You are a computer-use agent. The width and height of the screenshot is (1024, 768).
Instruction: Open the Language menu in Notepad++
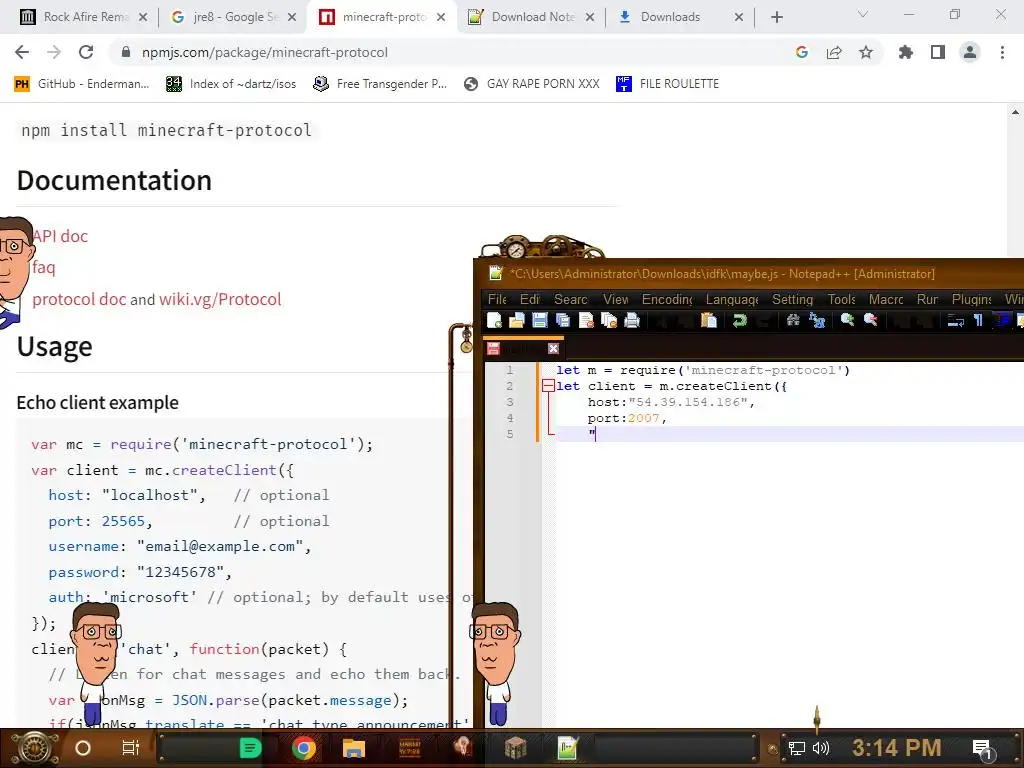point(731,299)
